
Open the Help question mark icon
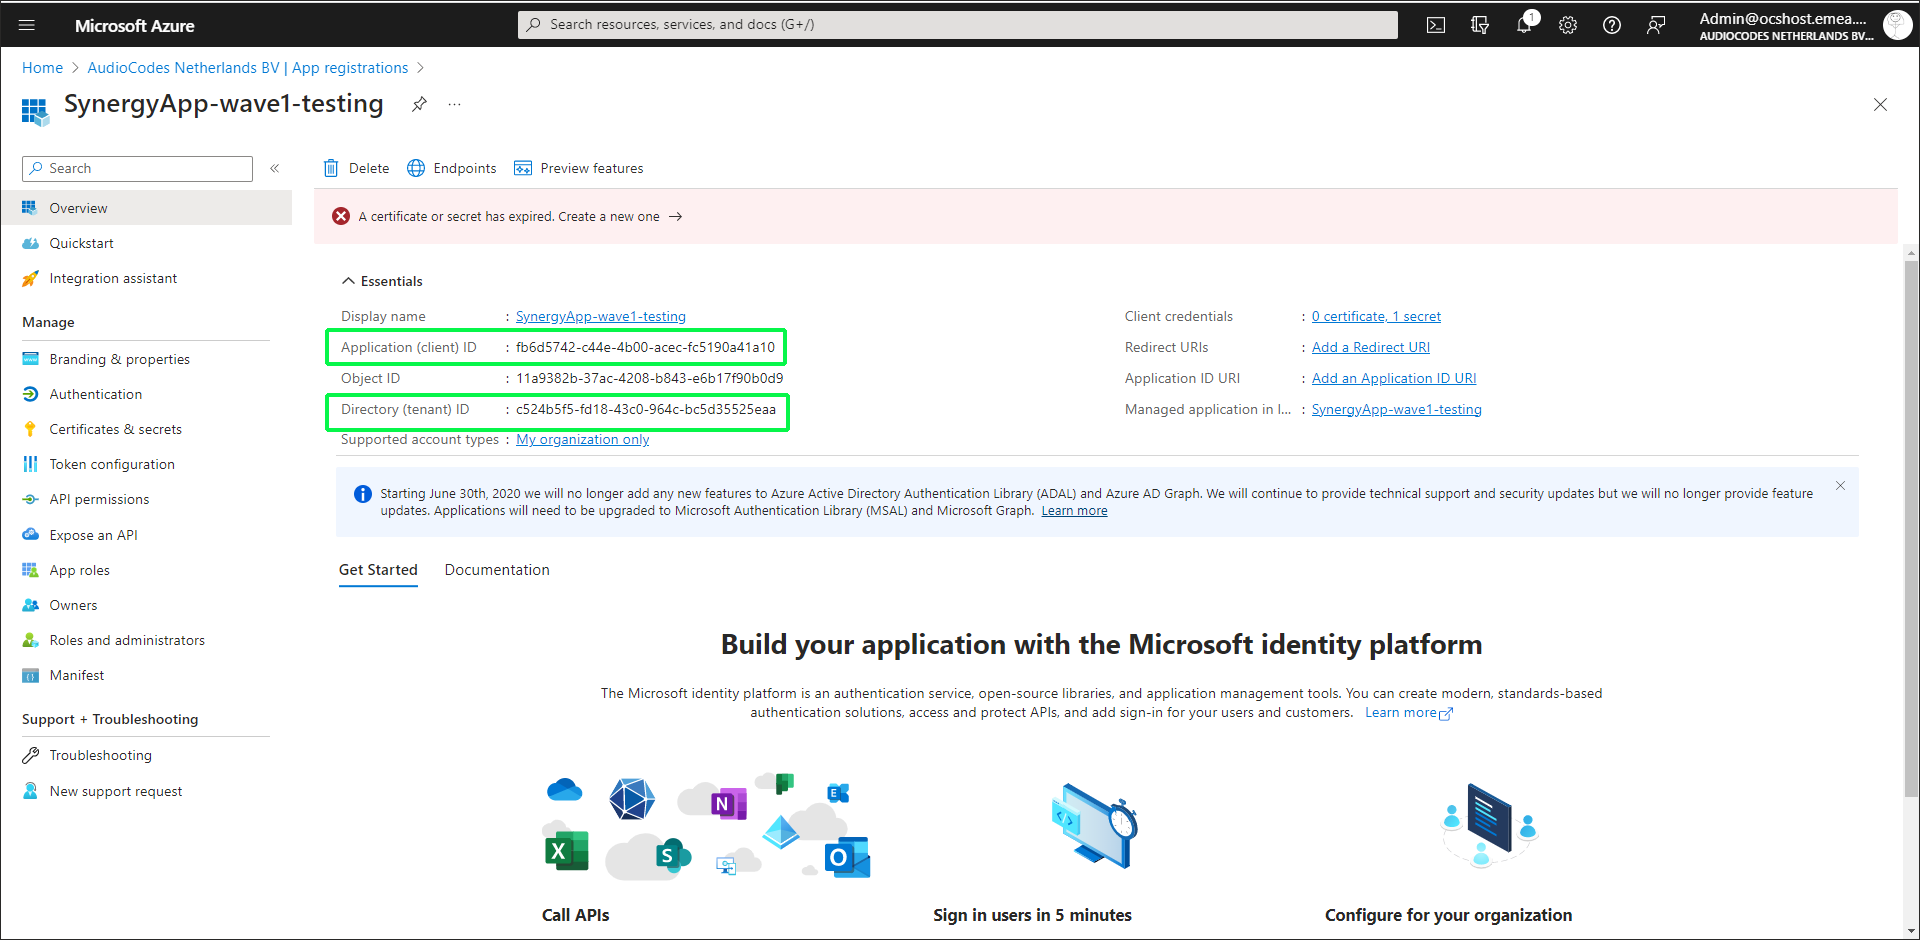pos(1612,25)
